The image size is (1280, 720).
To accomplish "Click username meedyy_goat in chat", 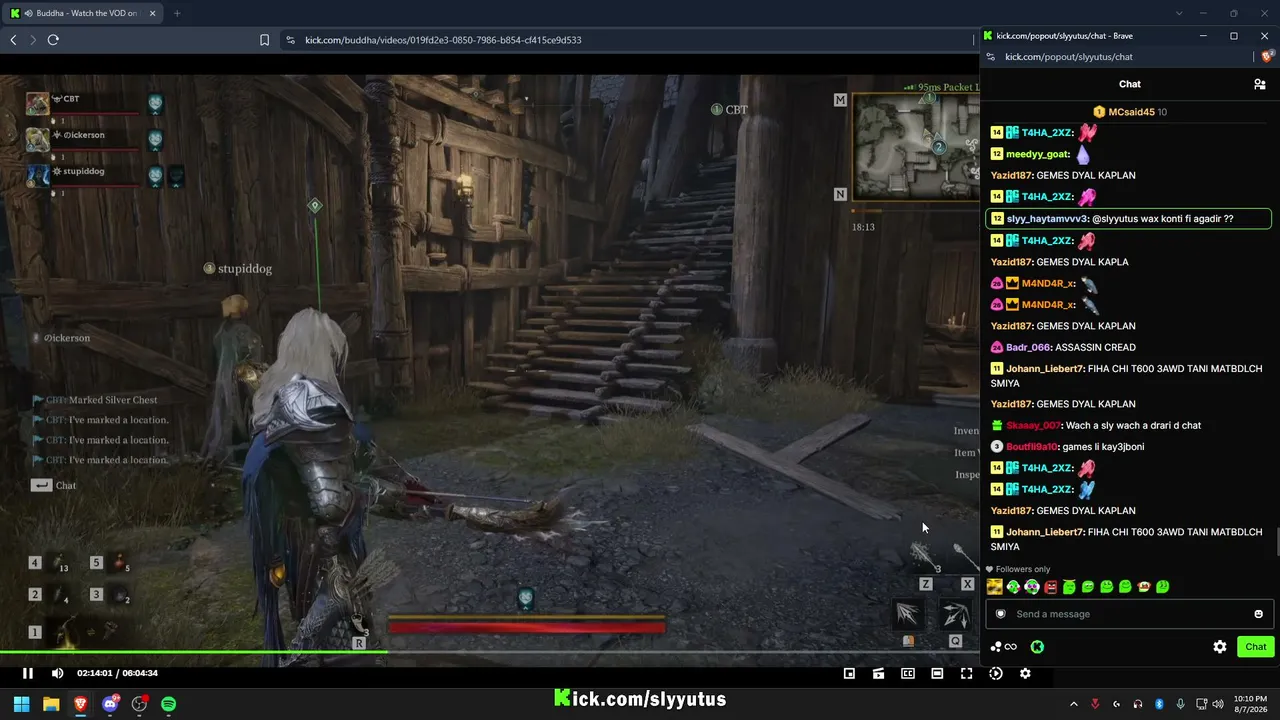I will tap(1038, 154).
